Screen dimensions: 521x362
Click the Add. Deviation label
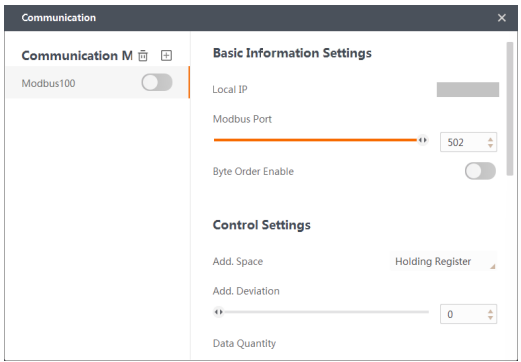pos(246,291)
